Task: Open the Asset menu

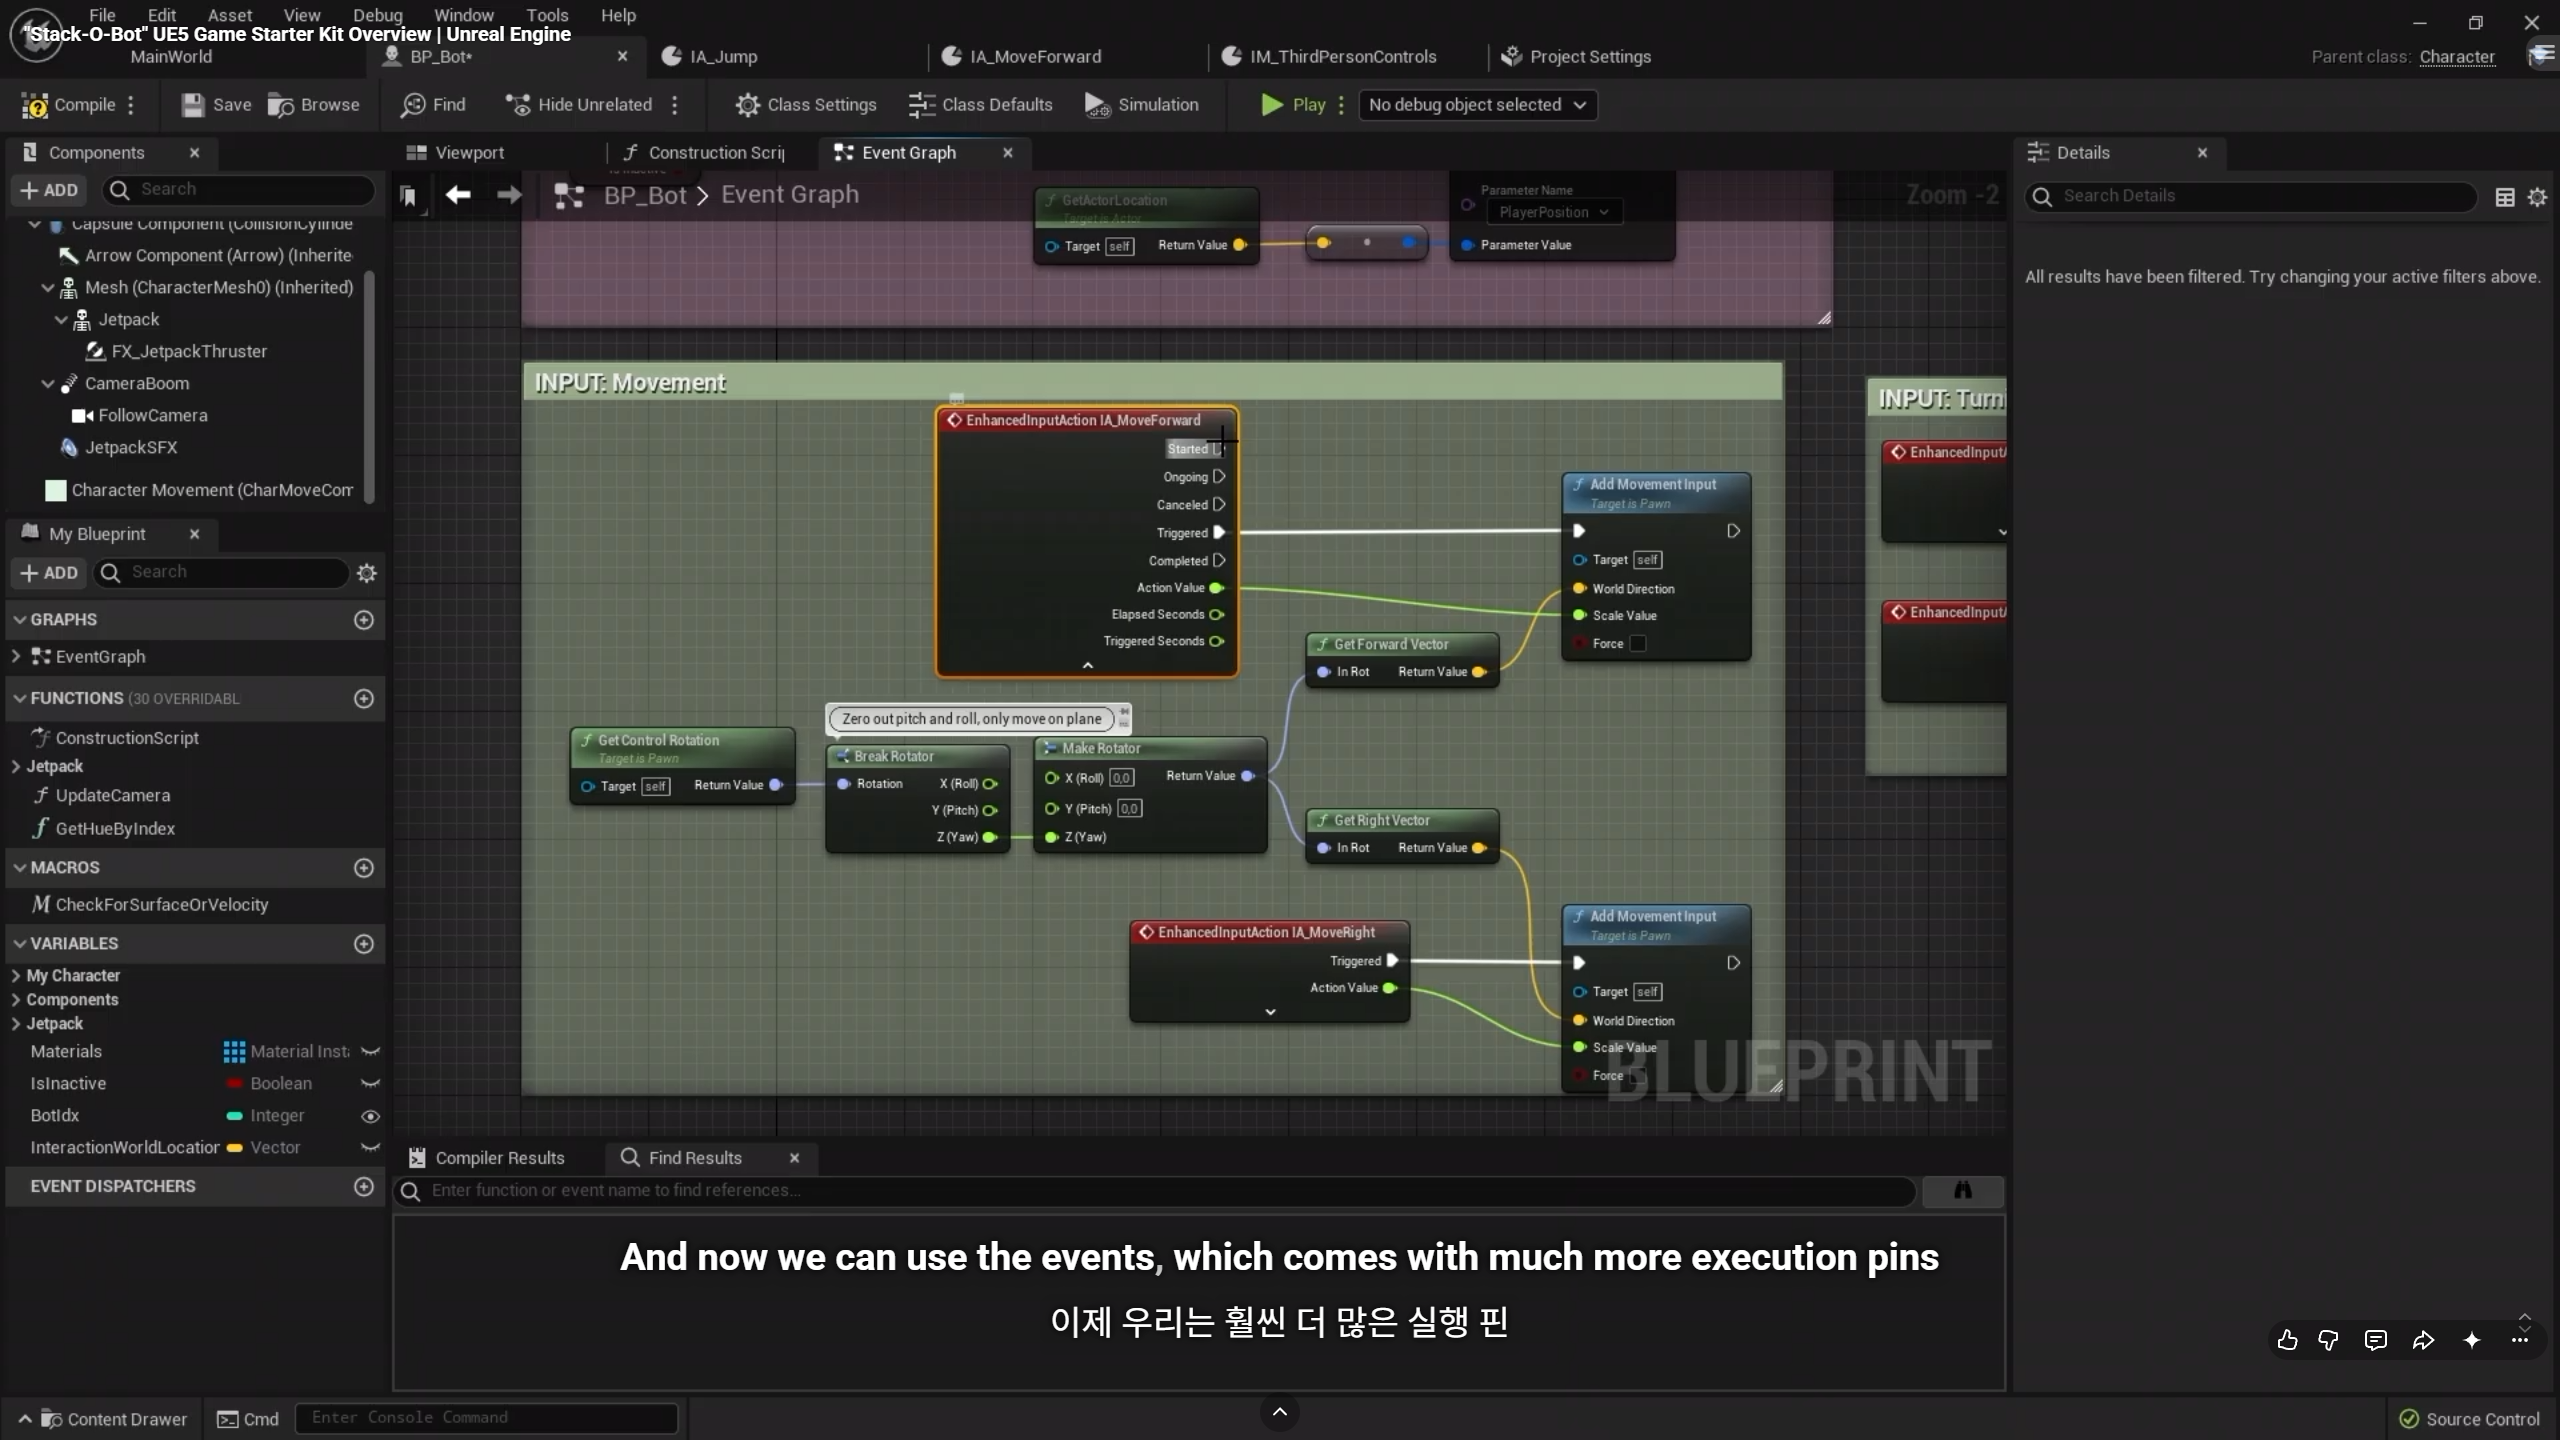Action: pos(230,15)
